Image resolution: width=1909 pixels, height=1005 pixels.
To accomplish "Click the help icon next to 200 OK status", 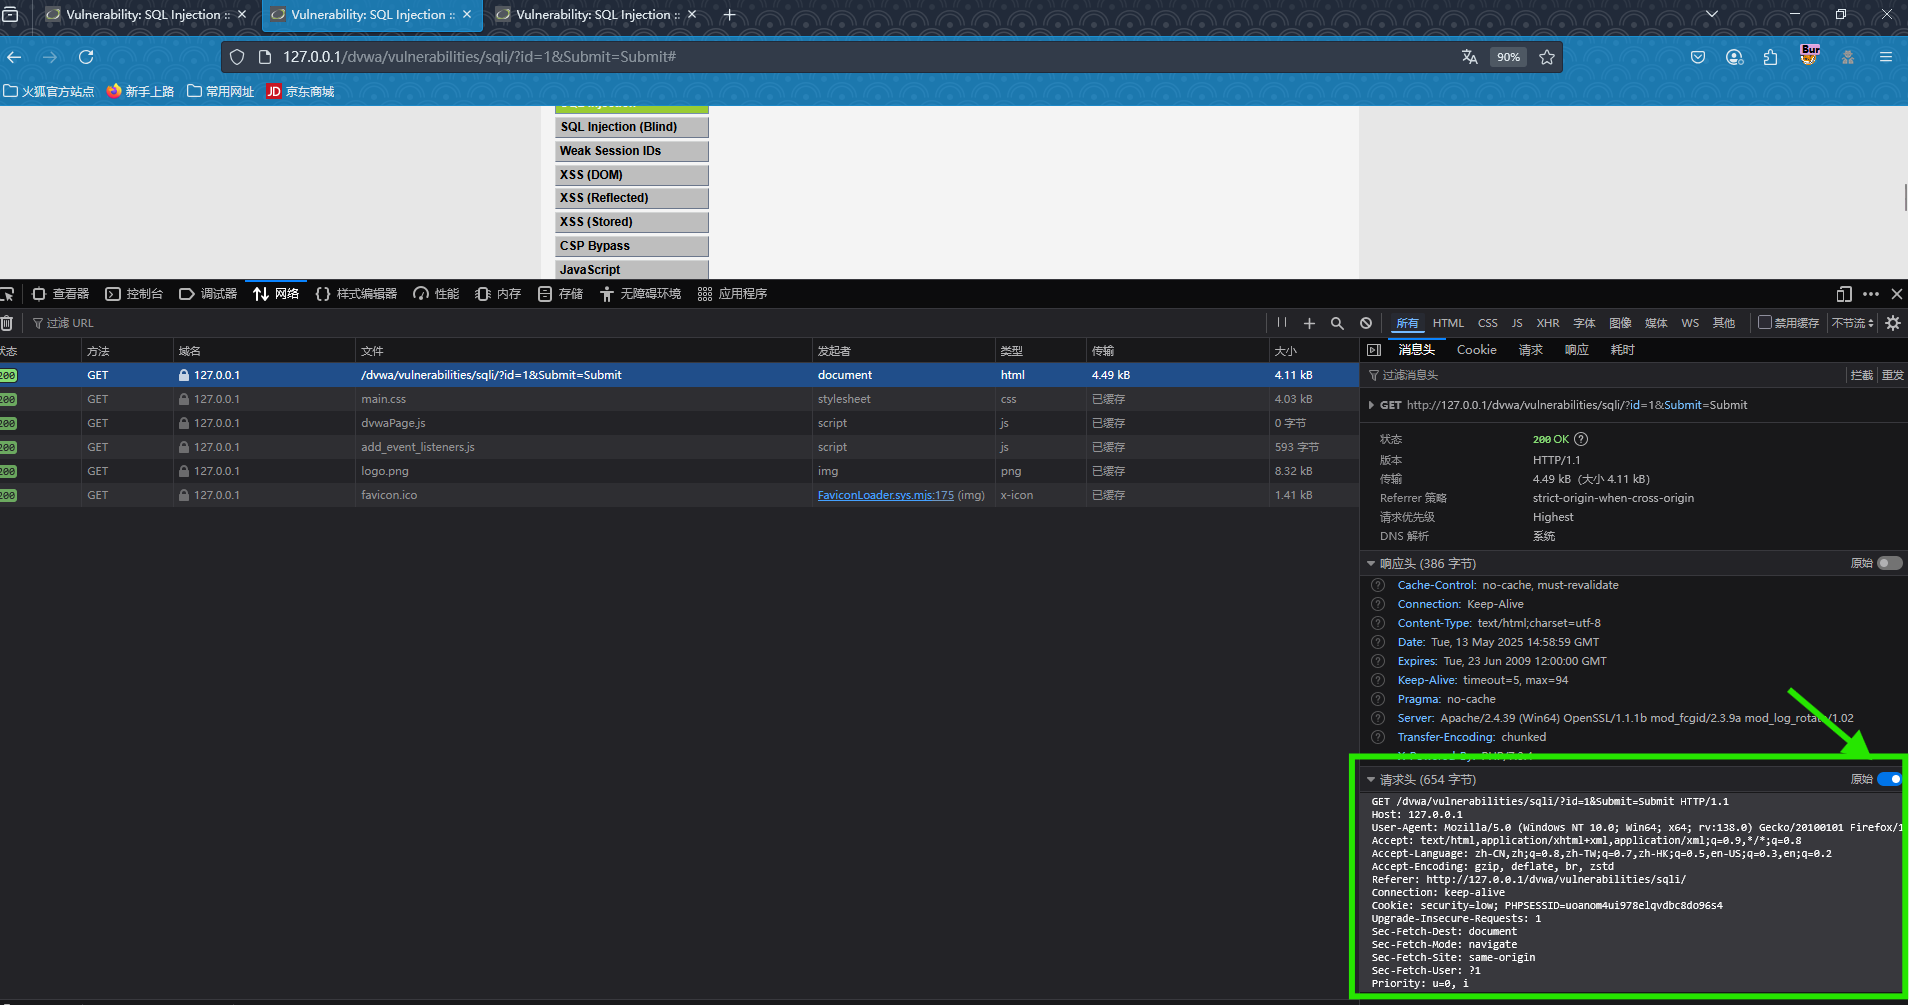I will [x=1581, y=439].
